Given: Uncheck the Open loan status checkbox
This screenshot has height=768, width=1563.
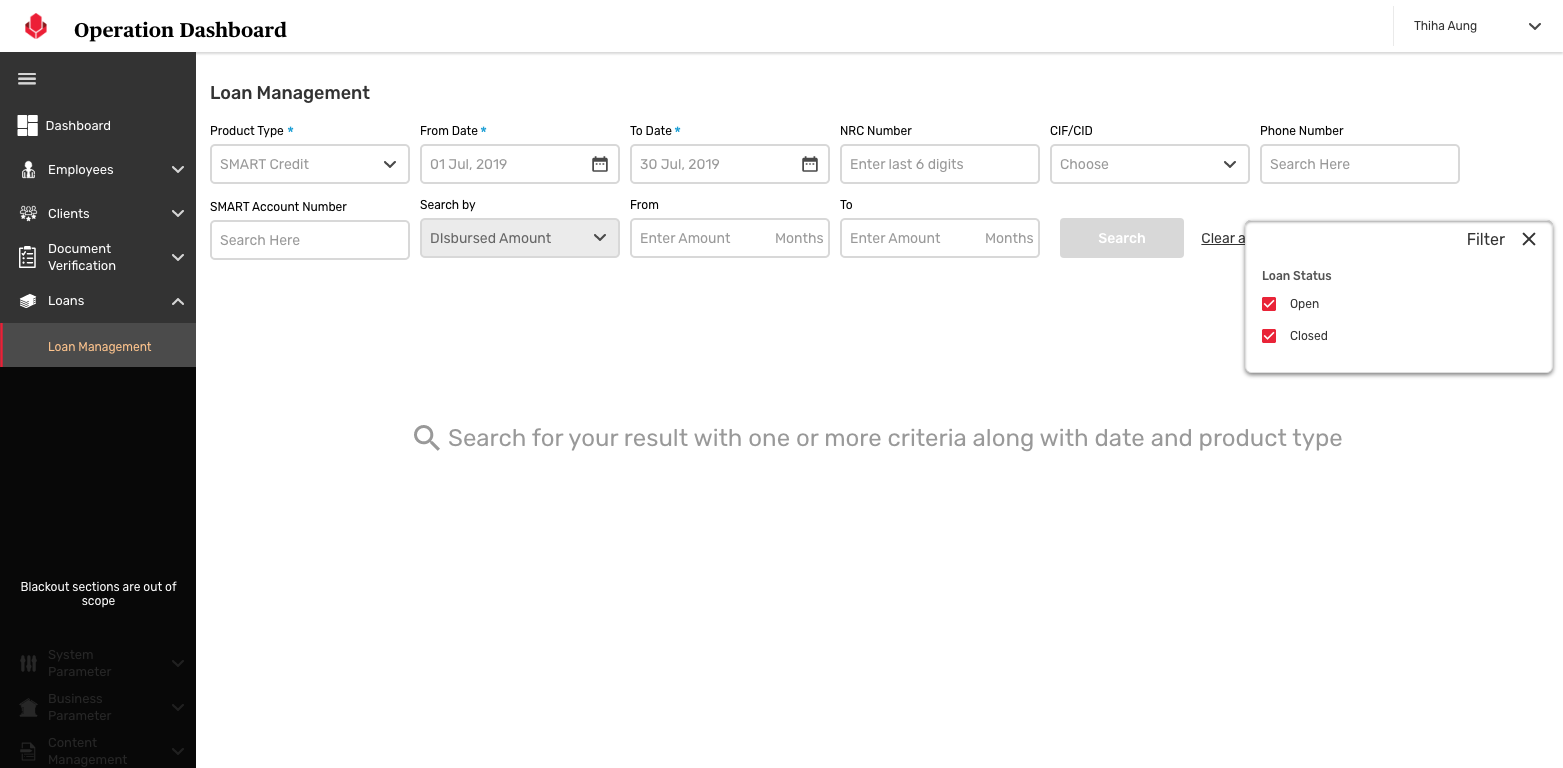Looking at the screenshot, I should [1269, 304].
